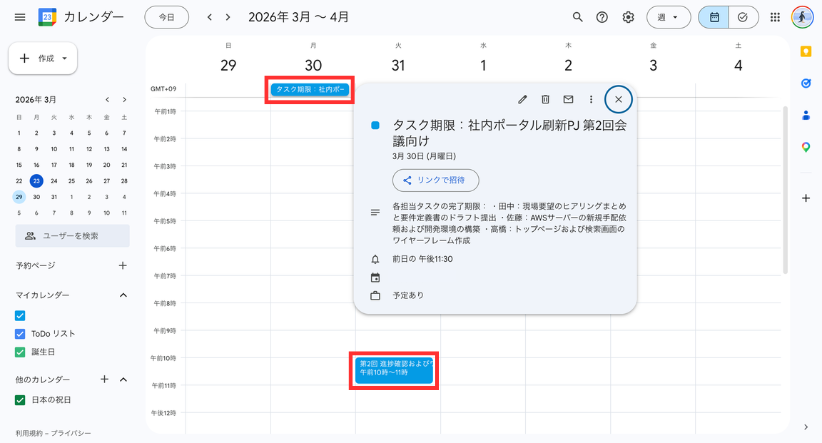Open the 第2回 進捗確認 event on Tuesday
822x443 pixels.
pos(394,371)
